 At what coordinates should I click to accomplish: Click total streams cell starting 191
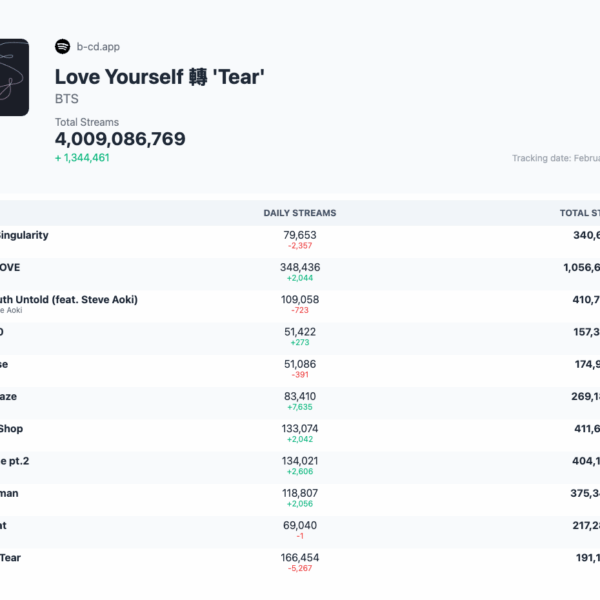(588, 558)
